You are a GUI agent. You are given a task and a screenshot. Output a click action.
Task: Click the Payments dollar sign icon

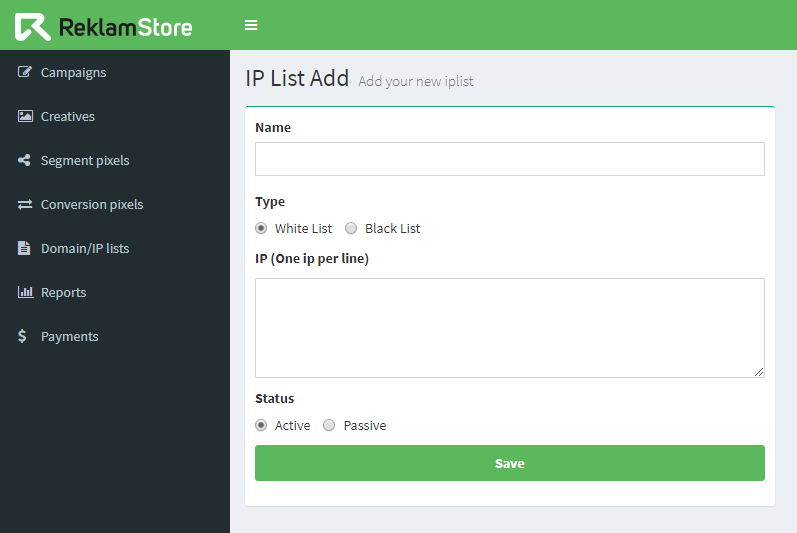[23, 336]
